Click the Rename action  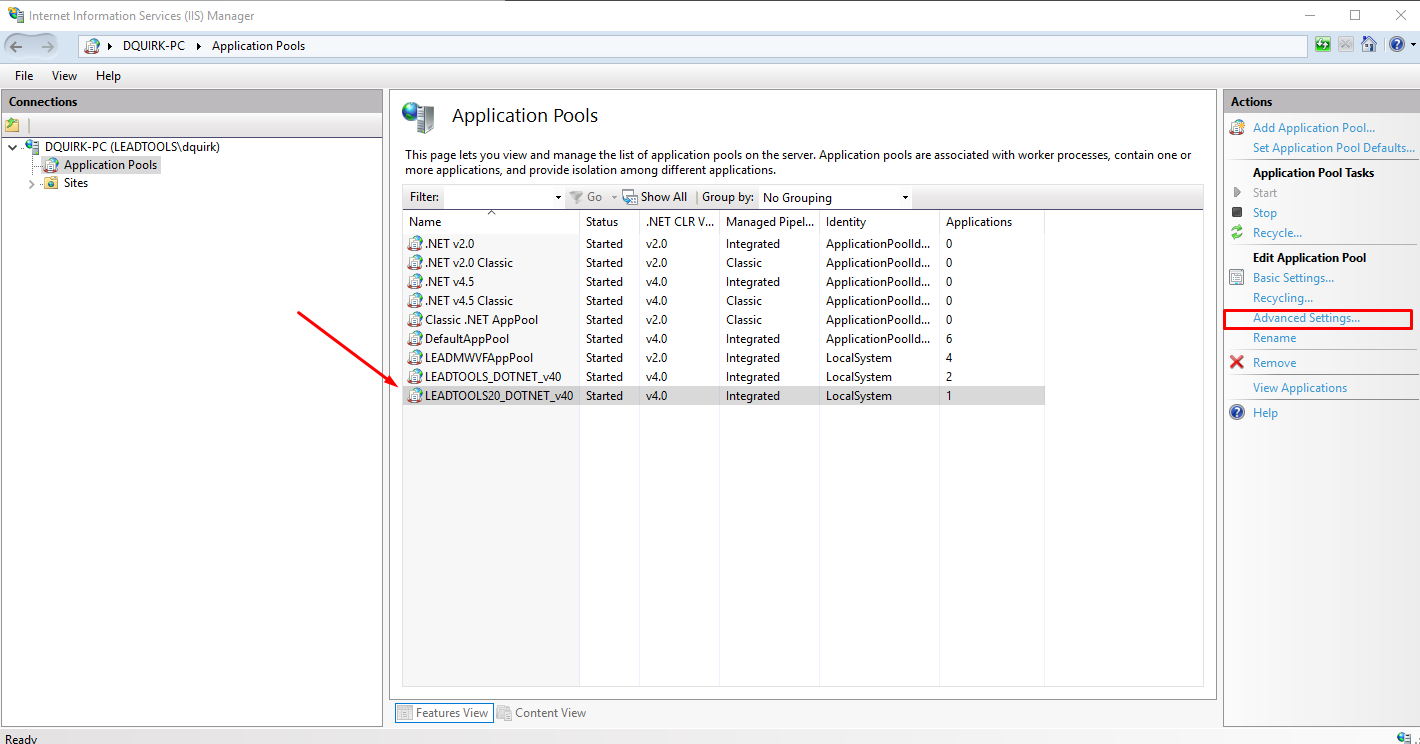coord(1274,338)
